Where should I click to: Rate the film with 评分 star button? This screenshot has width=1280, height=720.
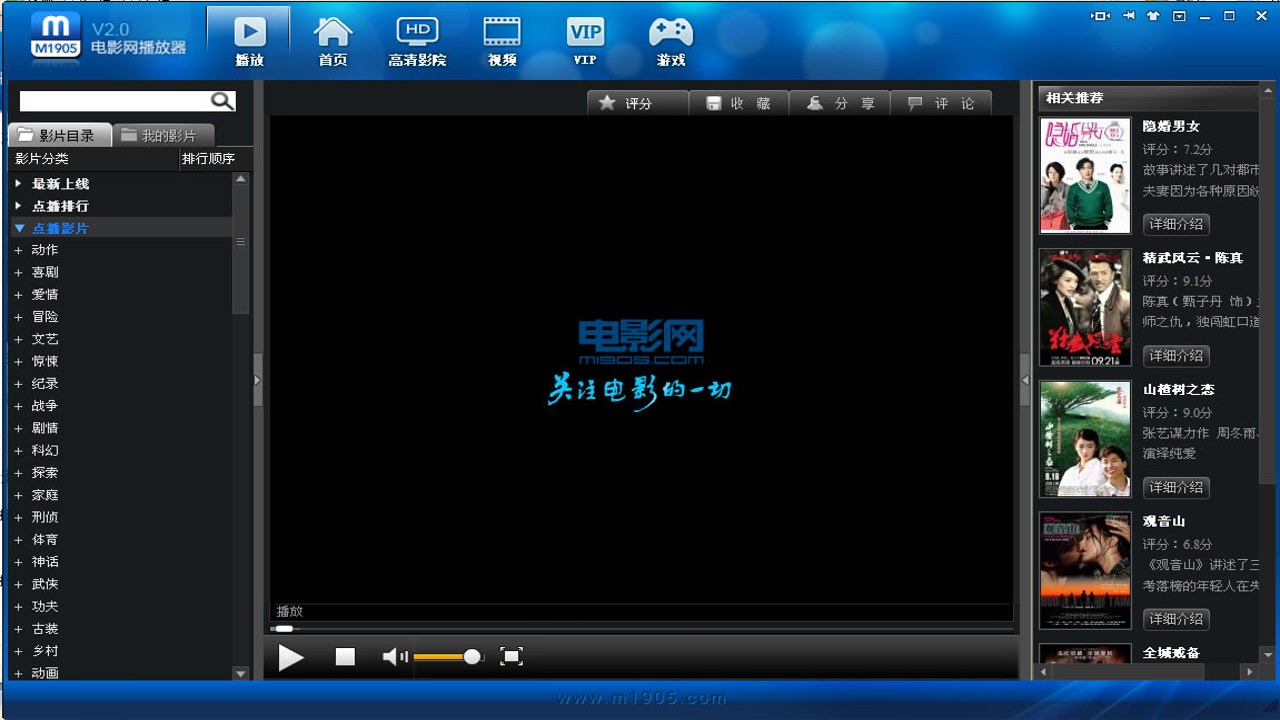[x=638, y=103]
